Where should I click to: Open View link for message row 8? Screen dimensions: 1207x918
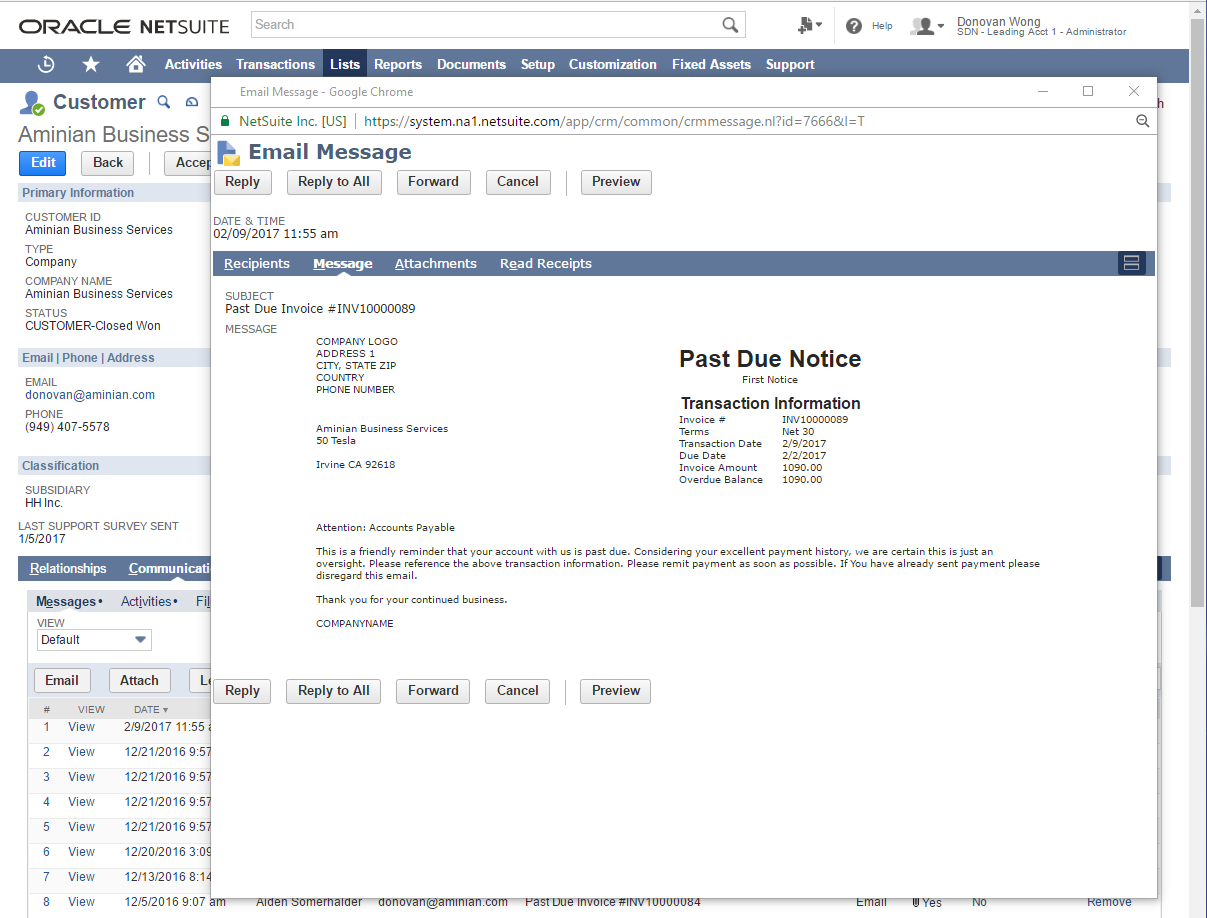[81, 902]
